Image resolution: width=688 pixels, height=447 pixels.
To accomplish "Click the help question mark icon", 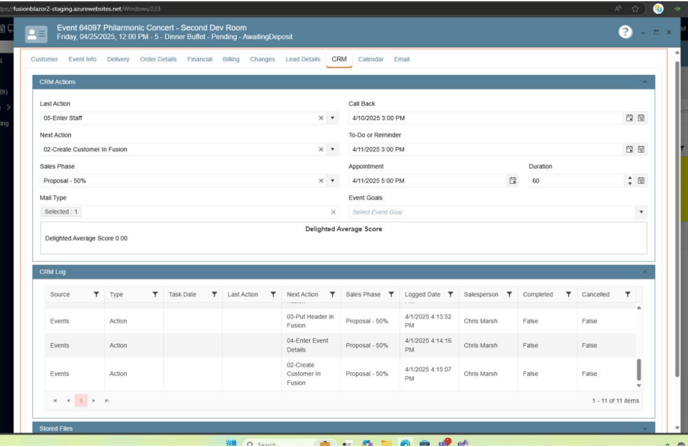I will 625,32.
